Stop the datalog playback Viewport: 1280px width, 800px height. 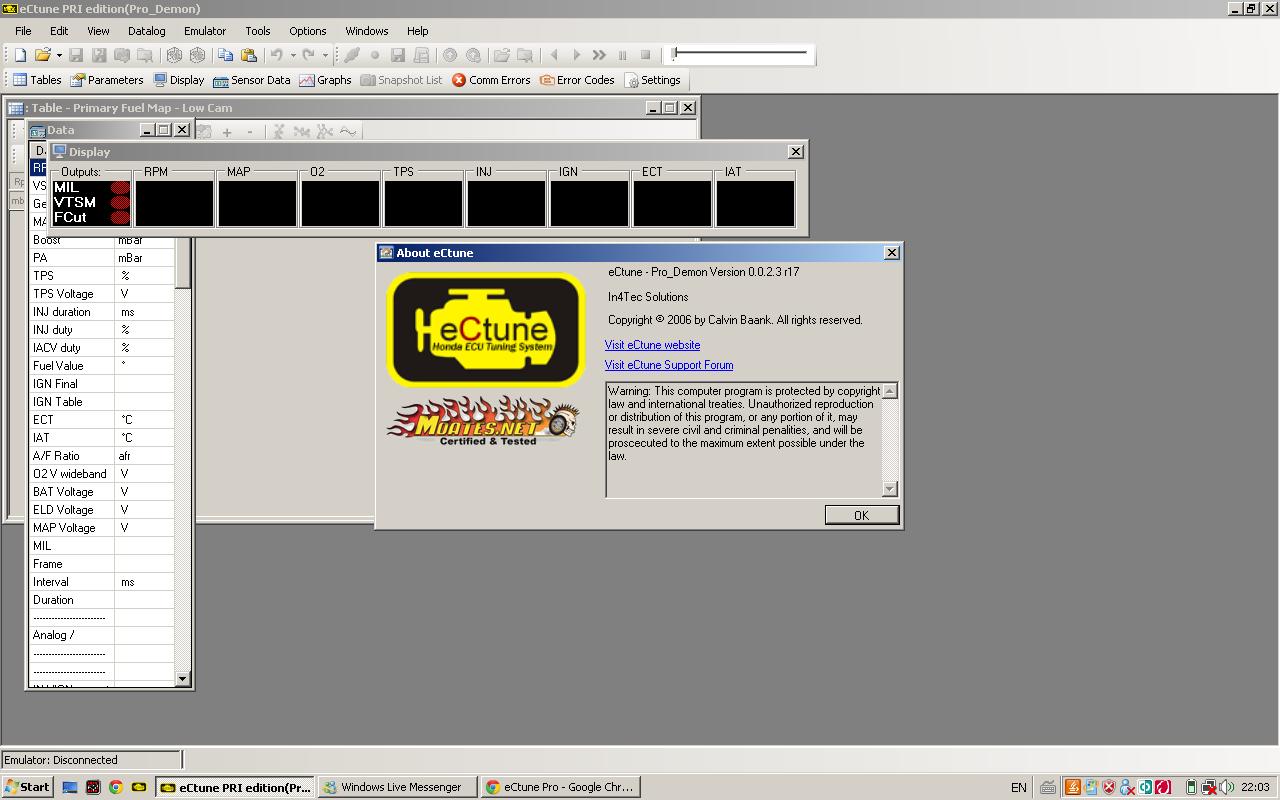point(645,55)
